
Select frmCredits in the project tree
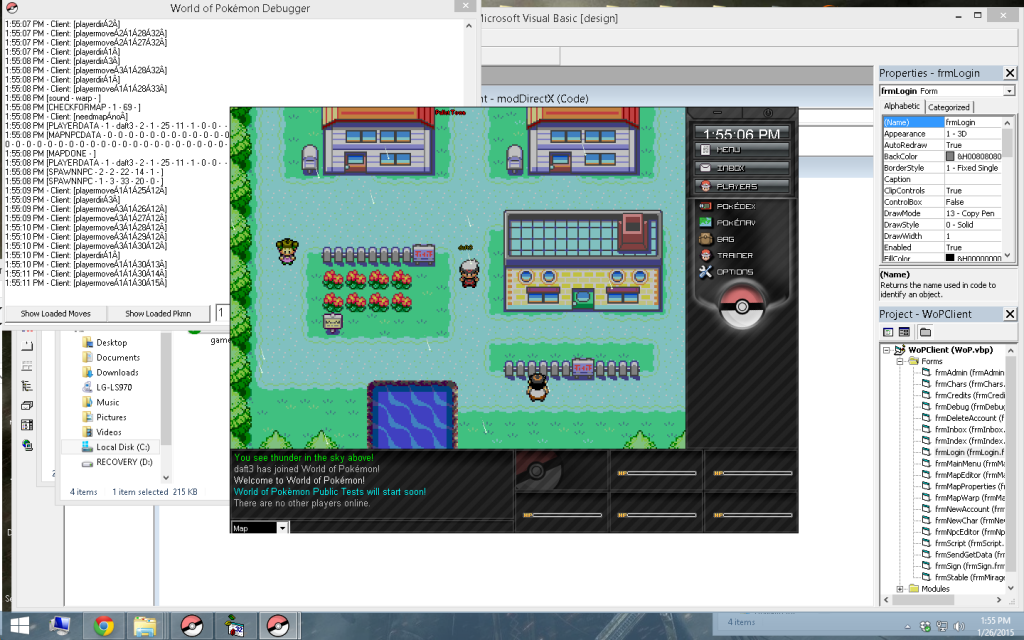tap(963, 395)
